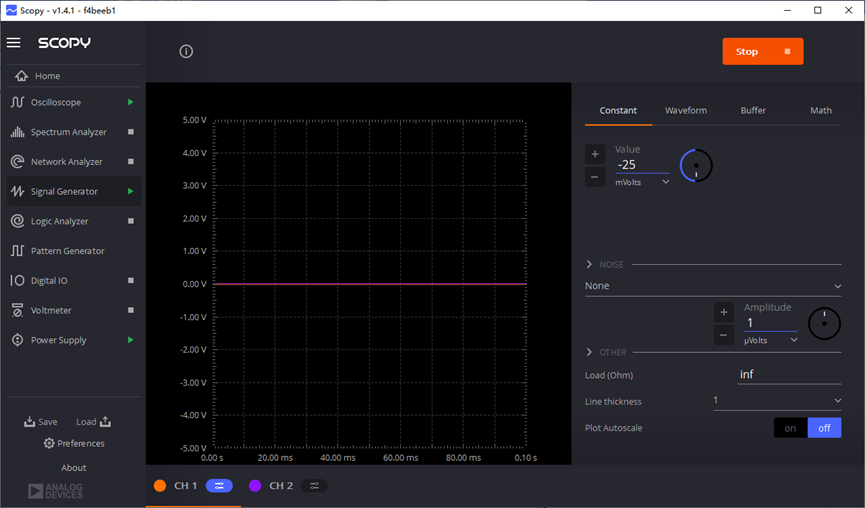This screenshot has width=865, height=508.
Task: Click the Save label
Action: pos(47,422)
